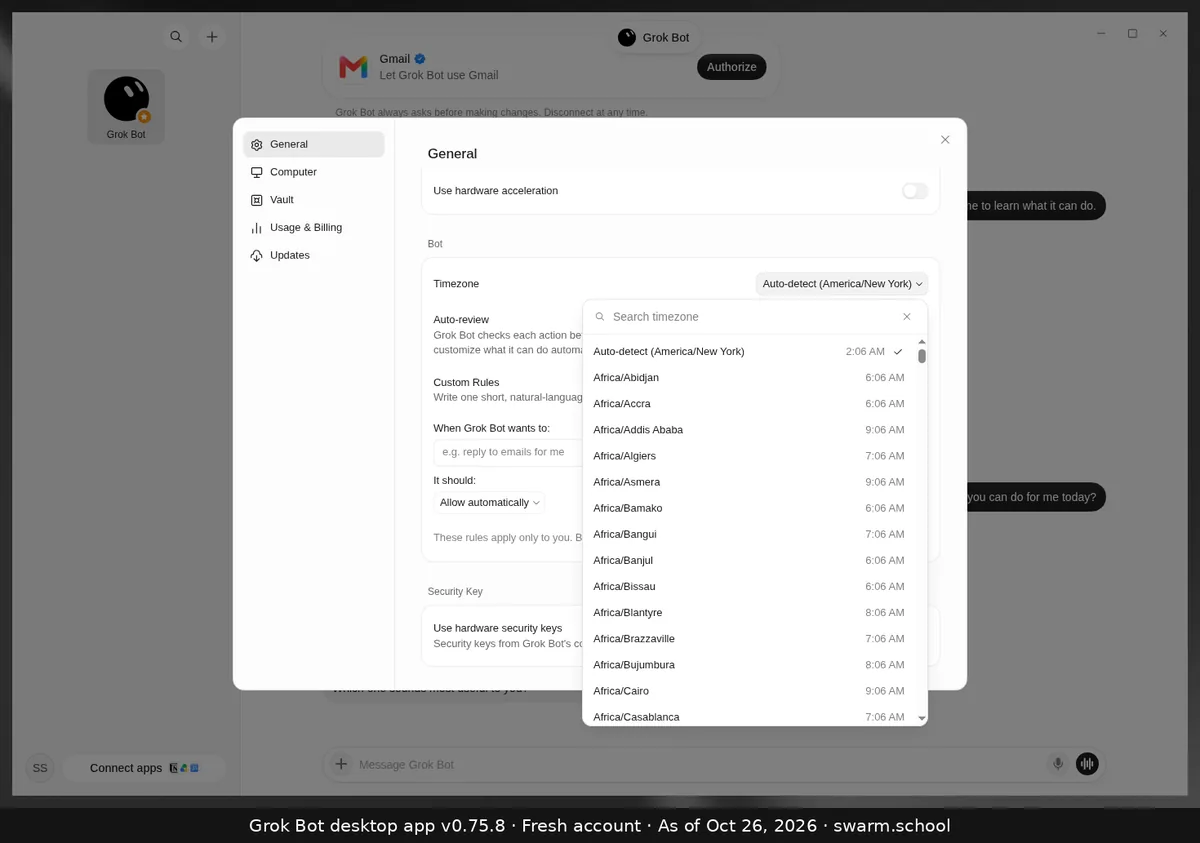This screenshot has width=1200, height=843.
Task: Select Africa/Brazzaville timezone
Action: [x=748, y=638]
